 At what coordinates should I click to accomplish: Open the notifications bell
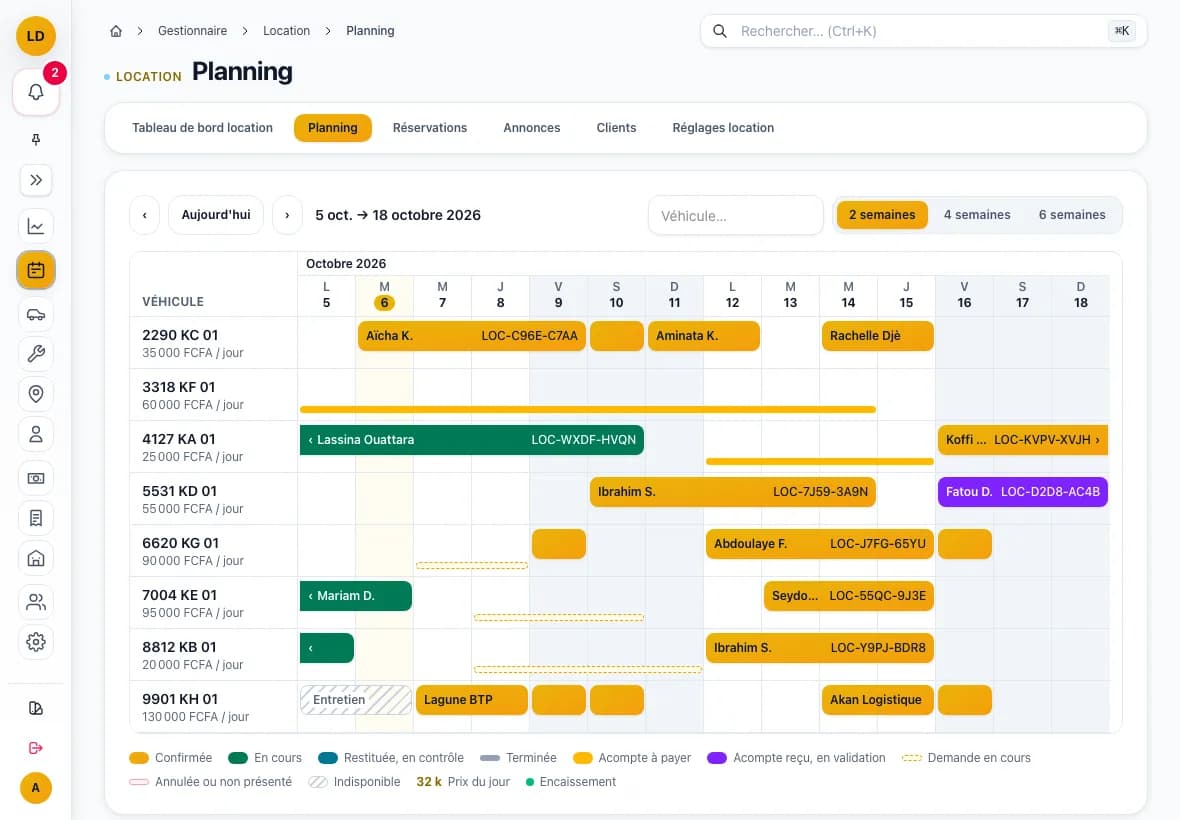tap(35, 93)
